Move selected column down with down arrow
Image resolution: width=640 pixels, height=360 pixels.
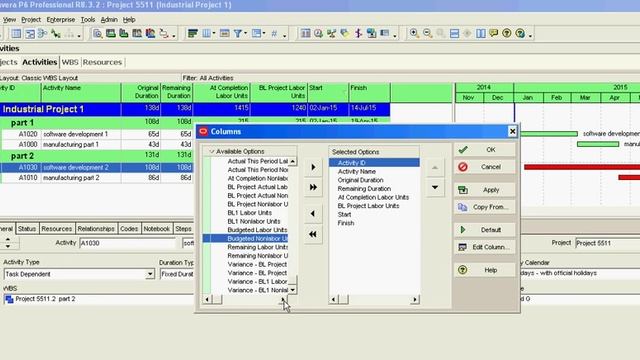point(435,187)
